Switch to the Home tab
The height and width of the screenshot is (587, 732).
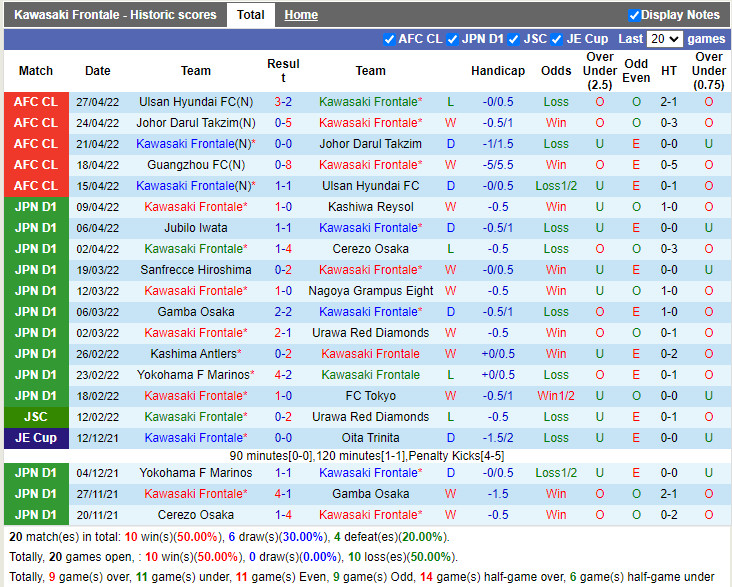300,15
